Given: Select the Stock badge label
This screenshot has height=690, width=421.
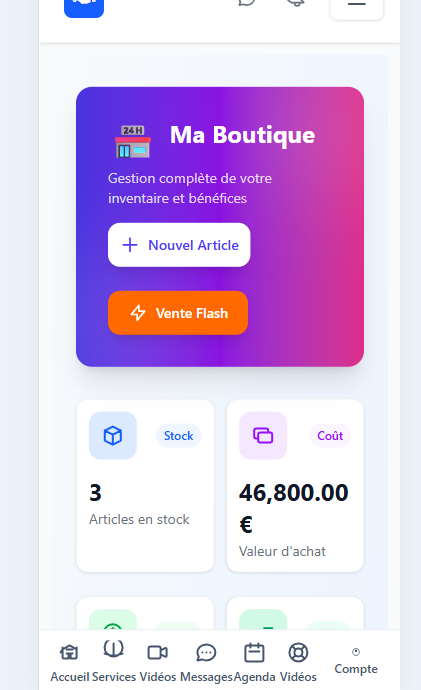Looking at the screenshot, I should [x=179, y=436].
